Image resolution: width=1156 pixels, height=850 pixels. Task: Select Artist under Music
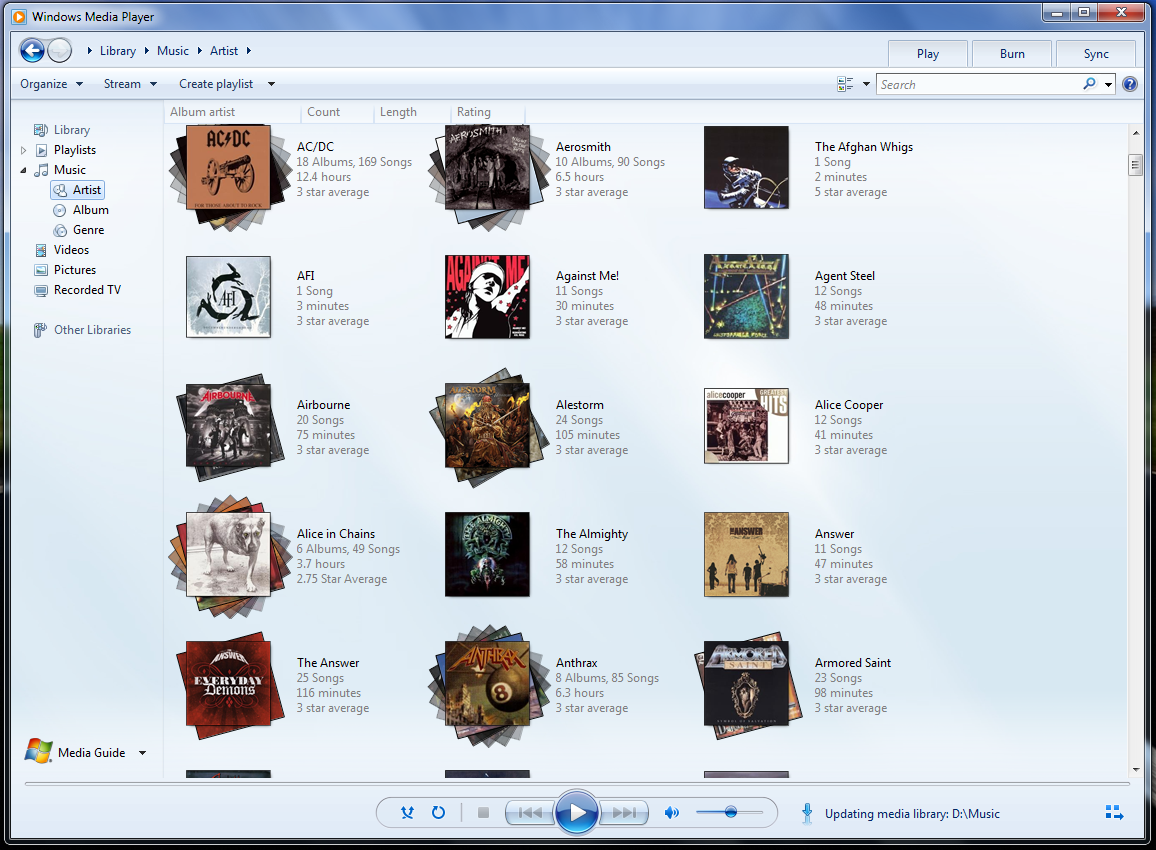(x=77, y=190)
